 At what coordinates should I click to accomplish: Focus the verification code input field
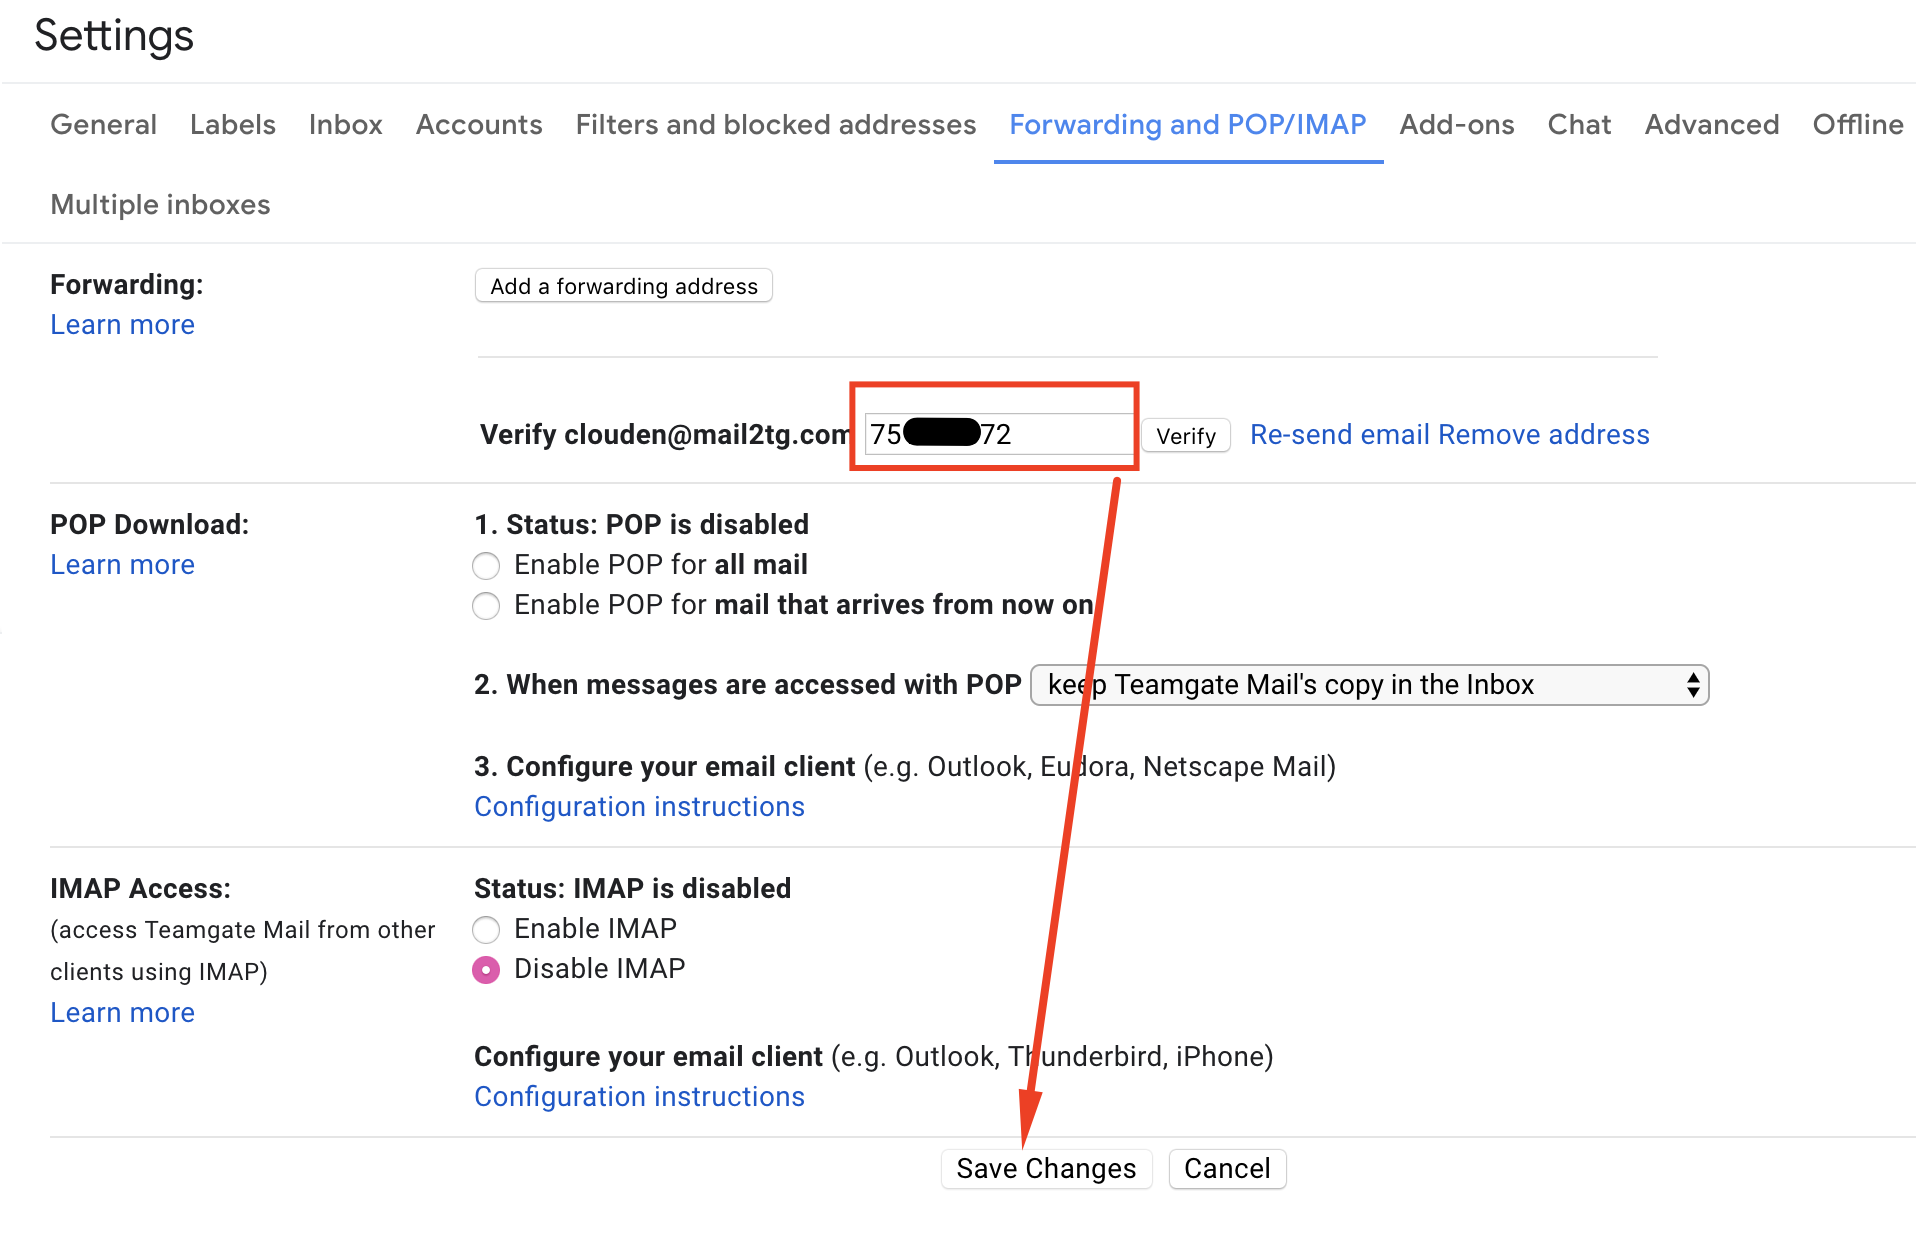click(x=999, y=434)
